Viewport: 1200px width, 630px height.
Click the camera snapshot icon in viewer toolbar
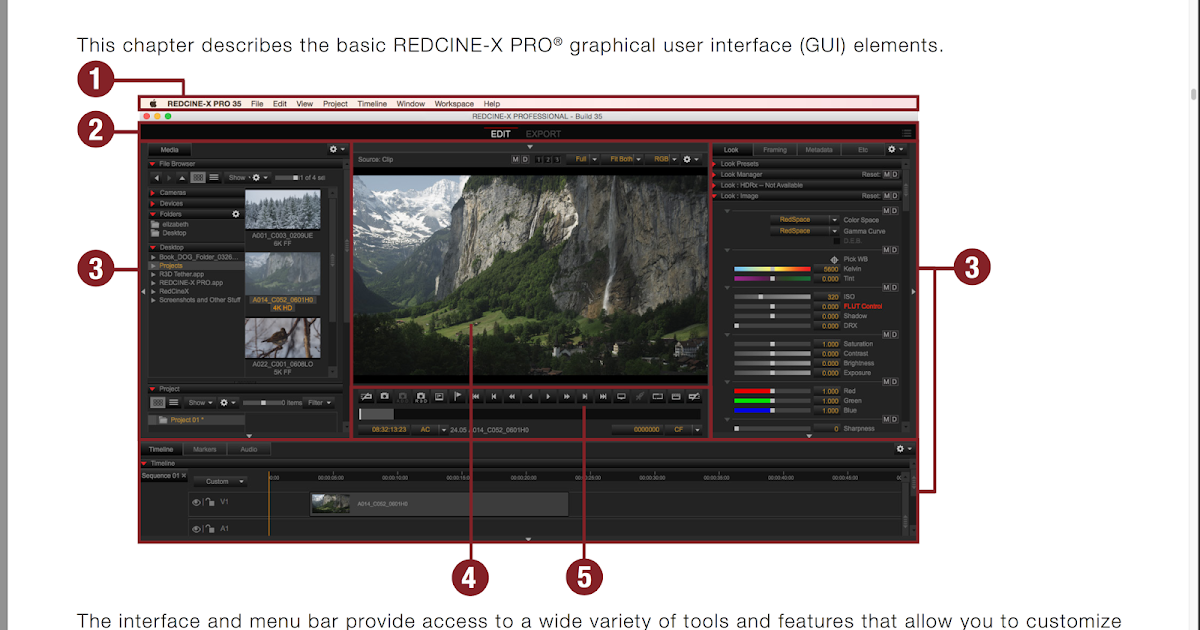(384, 397)
